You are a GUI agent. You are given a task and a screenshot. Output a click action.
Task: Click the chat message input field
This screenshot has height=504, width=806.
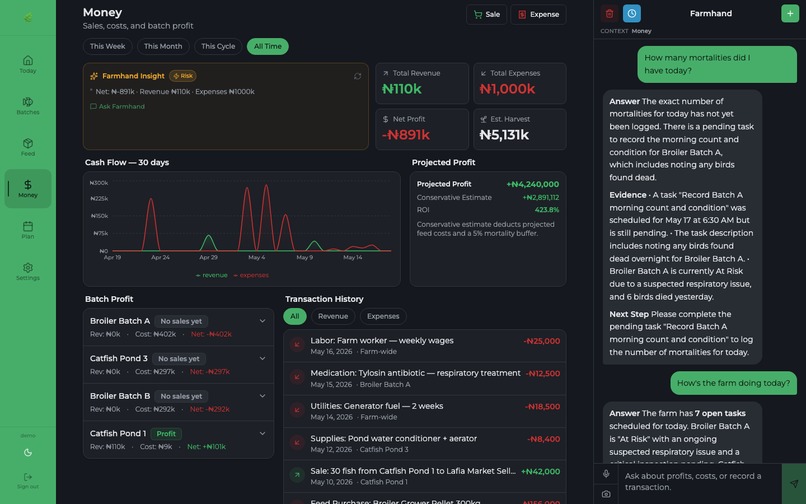pos(699,482)
